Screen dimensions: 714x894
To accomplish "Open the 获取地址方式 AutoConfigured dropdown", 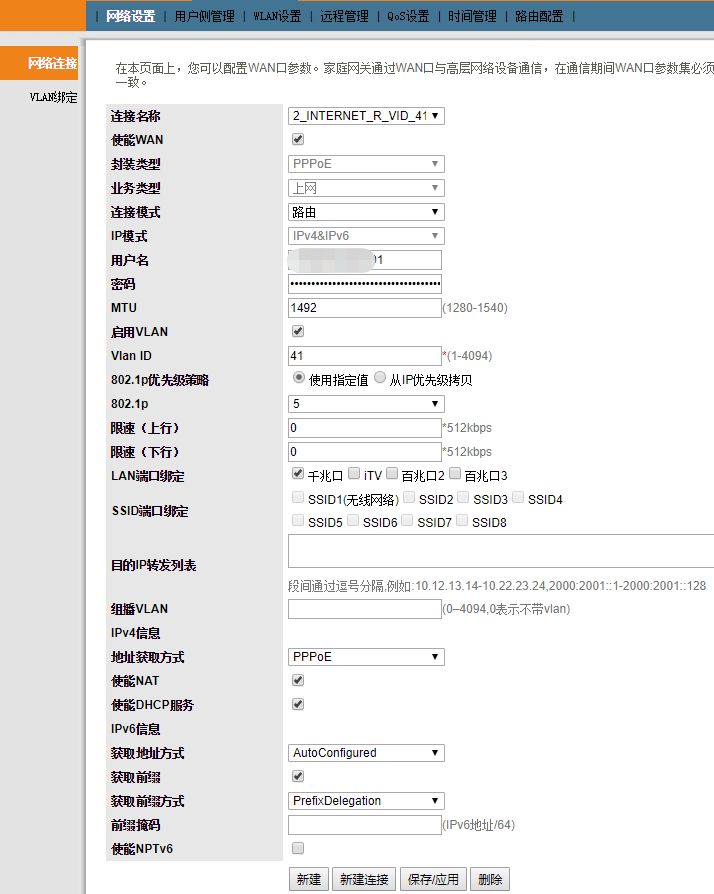I will 366,753.
